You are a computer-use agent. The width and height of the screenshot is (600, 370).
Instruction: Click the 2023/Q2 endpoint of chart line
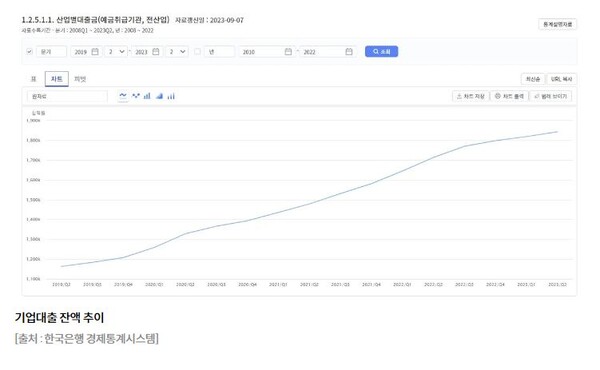[557, 132]
